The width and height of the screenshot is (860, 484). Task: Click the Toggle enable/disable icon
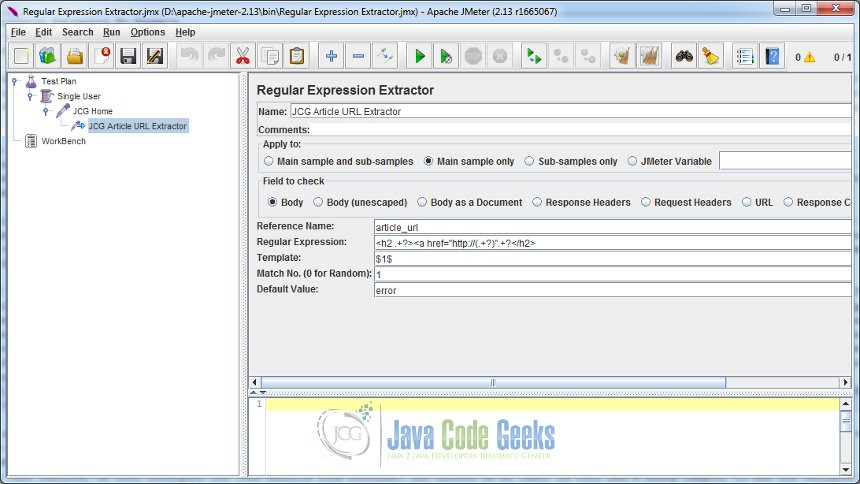pyautogui.click(x=385, y=56)
